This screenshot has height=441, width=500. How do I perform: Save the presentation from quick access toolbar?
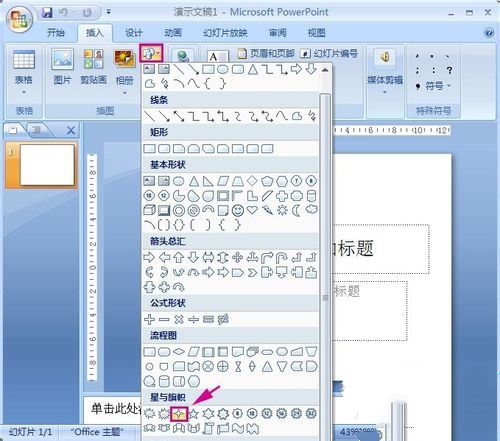pyautogui.click(x=47, y=13)
